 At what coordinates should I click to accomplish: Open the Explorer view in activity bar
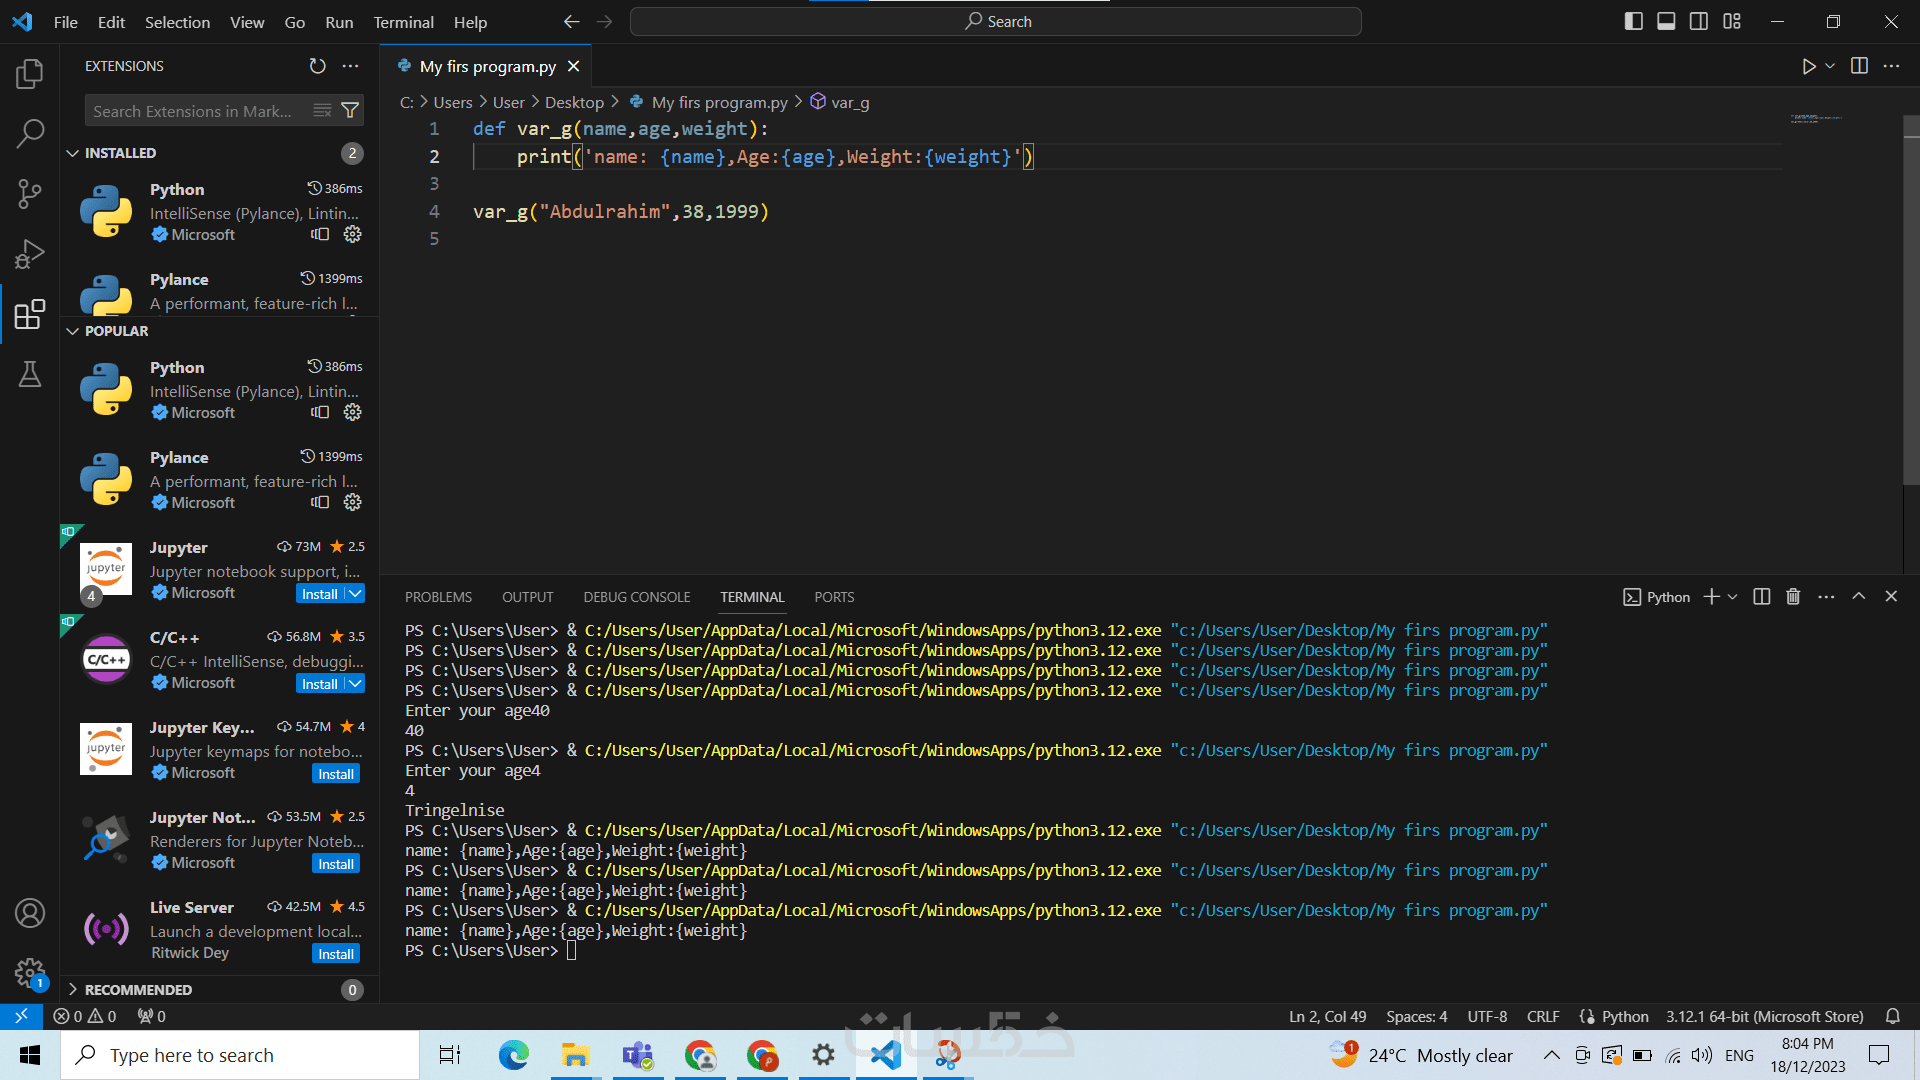[x=30, y=73]
